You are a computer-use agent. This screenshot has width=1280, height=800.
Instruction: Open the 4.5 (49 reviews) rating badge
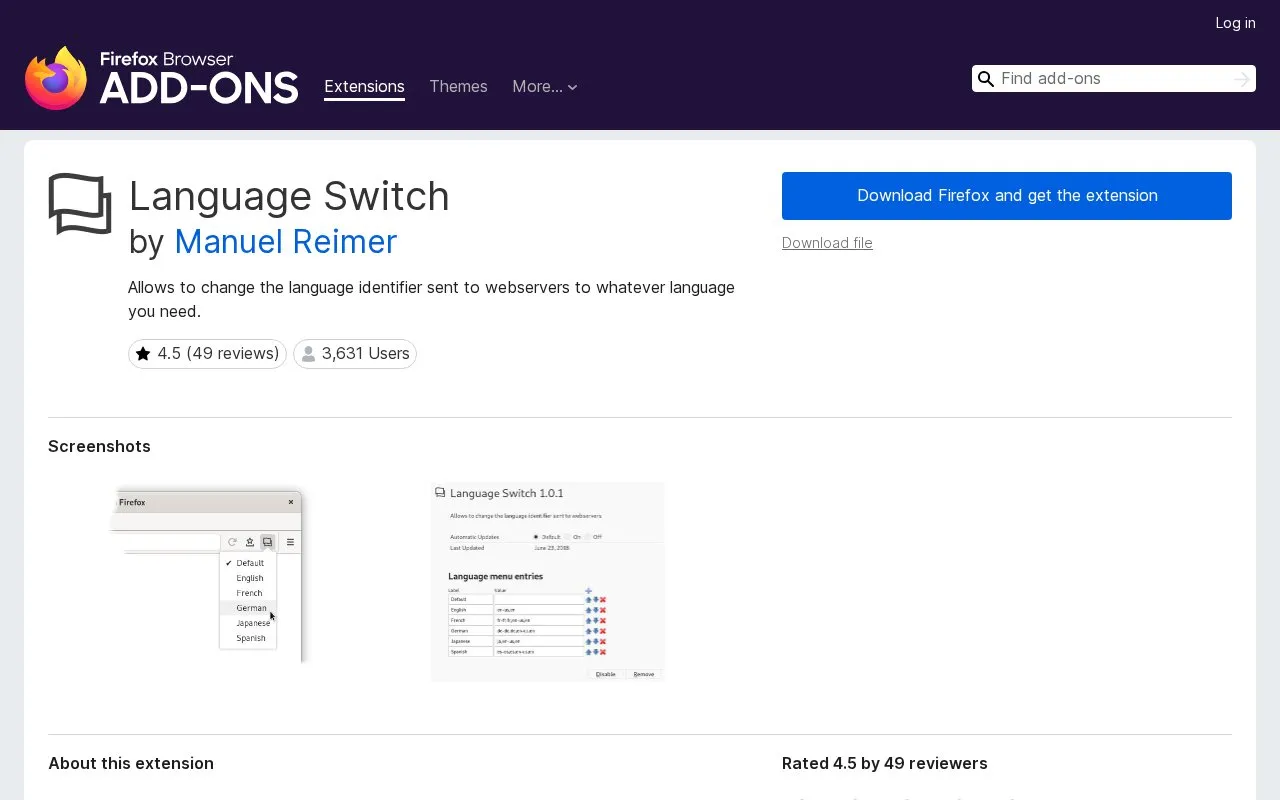coord(207,354)
